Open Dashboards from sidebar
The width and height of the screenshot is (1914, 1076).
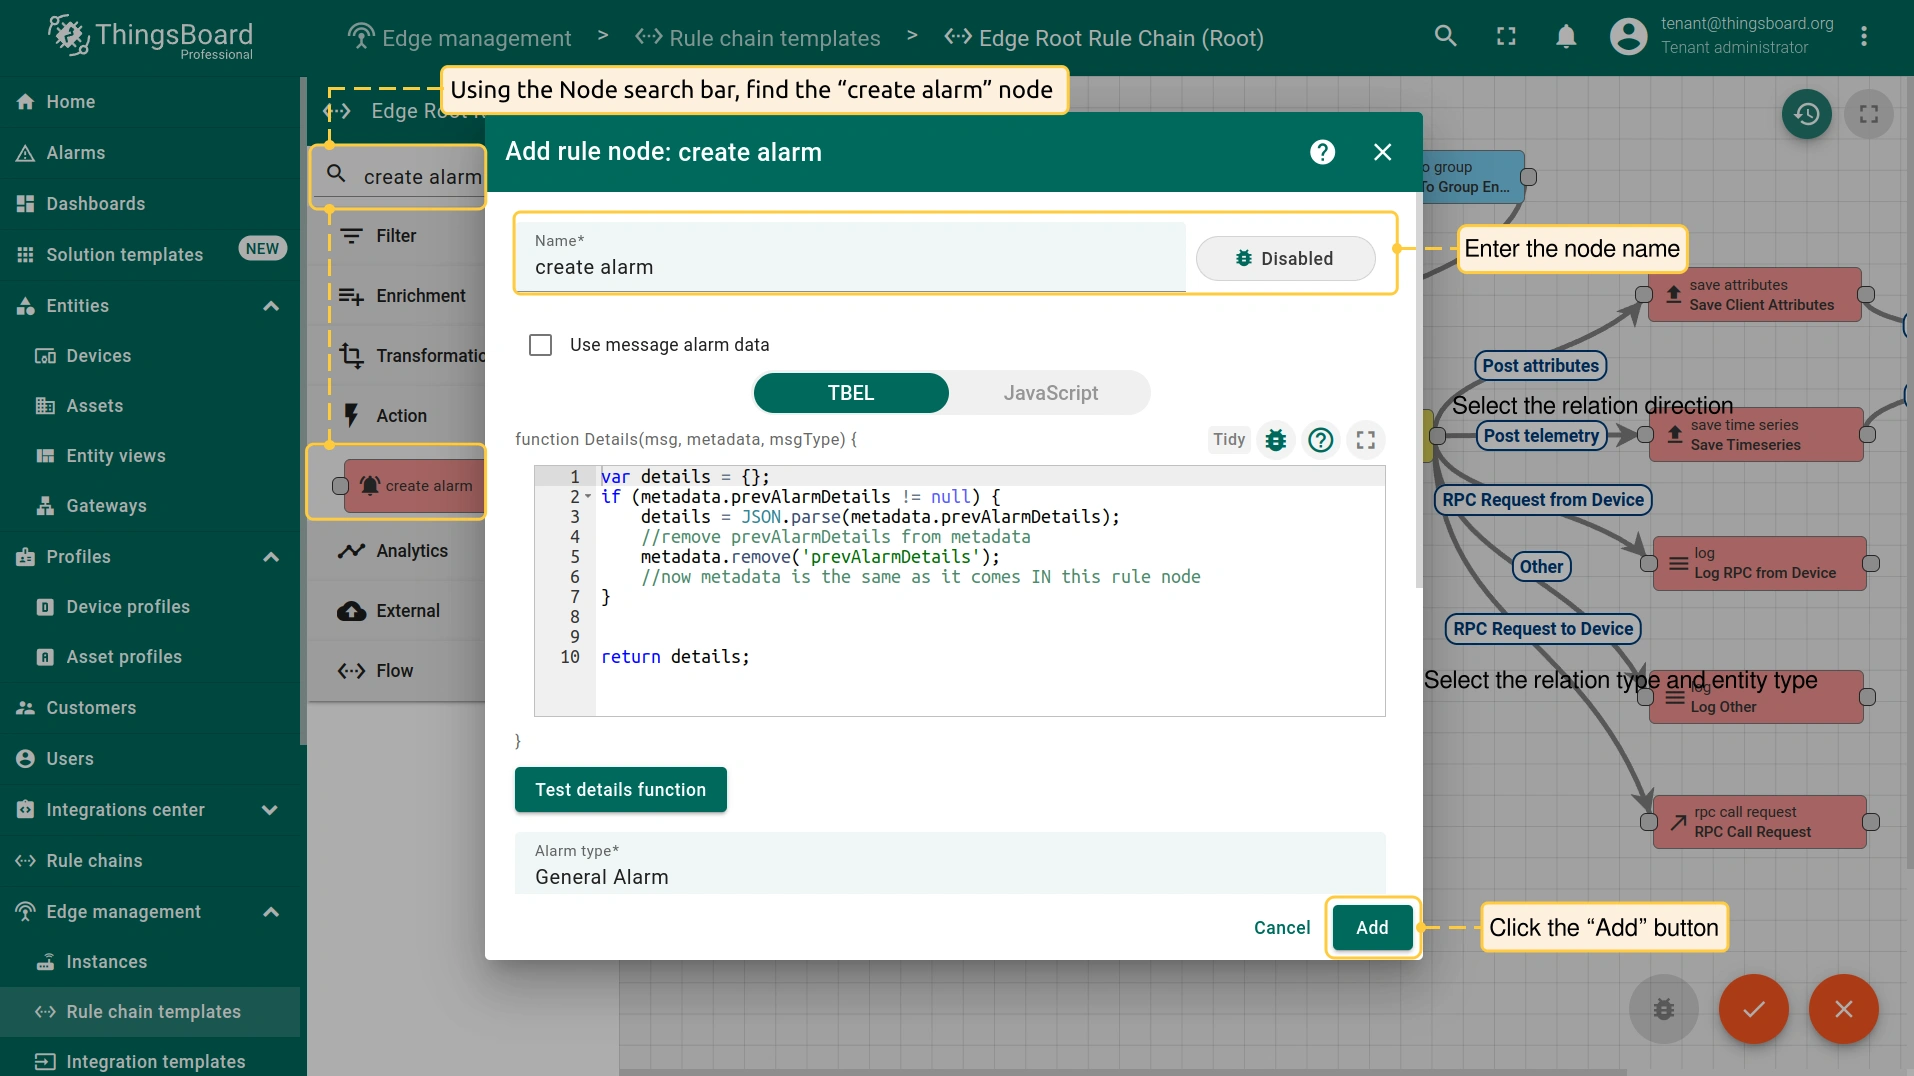click(95, 204)
